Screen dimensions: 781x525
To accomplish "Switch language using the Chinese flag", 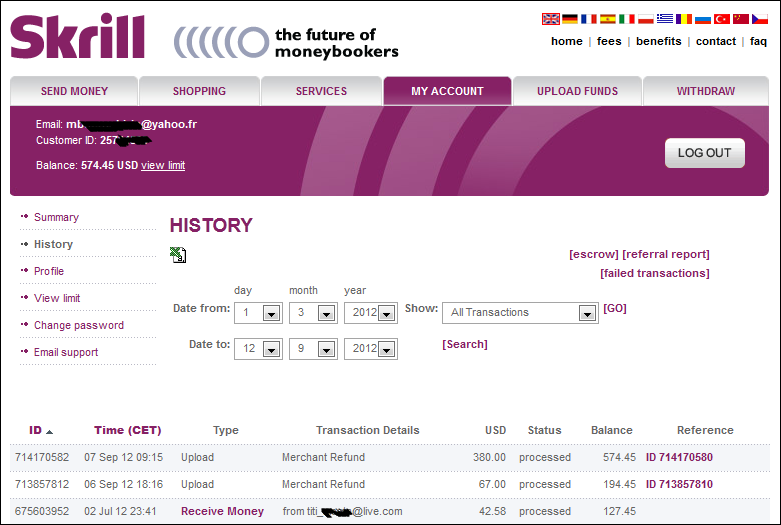I will pyautogui.click(x=741, y=19).
